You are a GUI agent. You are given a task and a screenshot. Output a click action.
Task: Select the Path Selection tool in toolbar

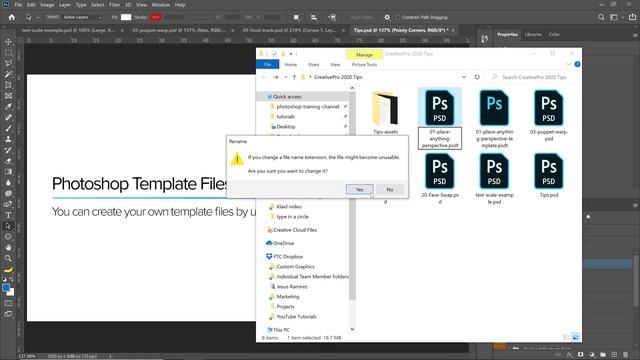click(8, 226)
